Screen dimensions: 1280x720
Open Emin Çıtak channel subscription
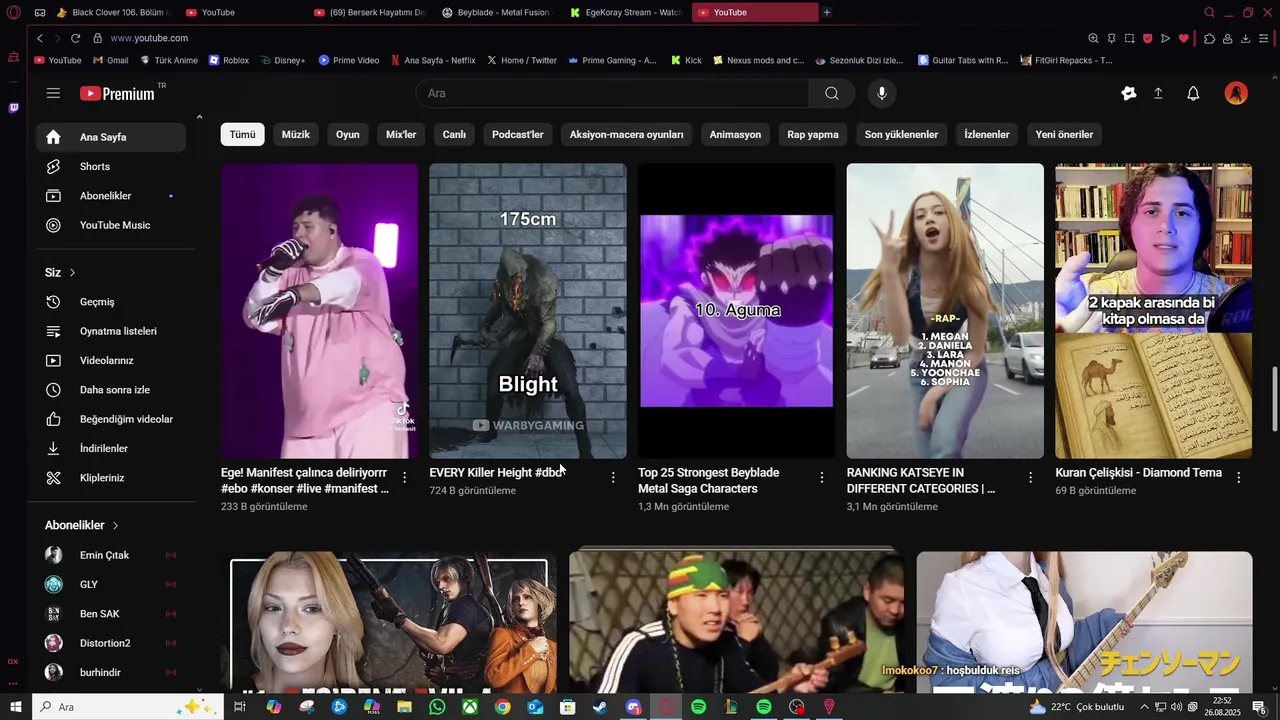coord(111,555)
